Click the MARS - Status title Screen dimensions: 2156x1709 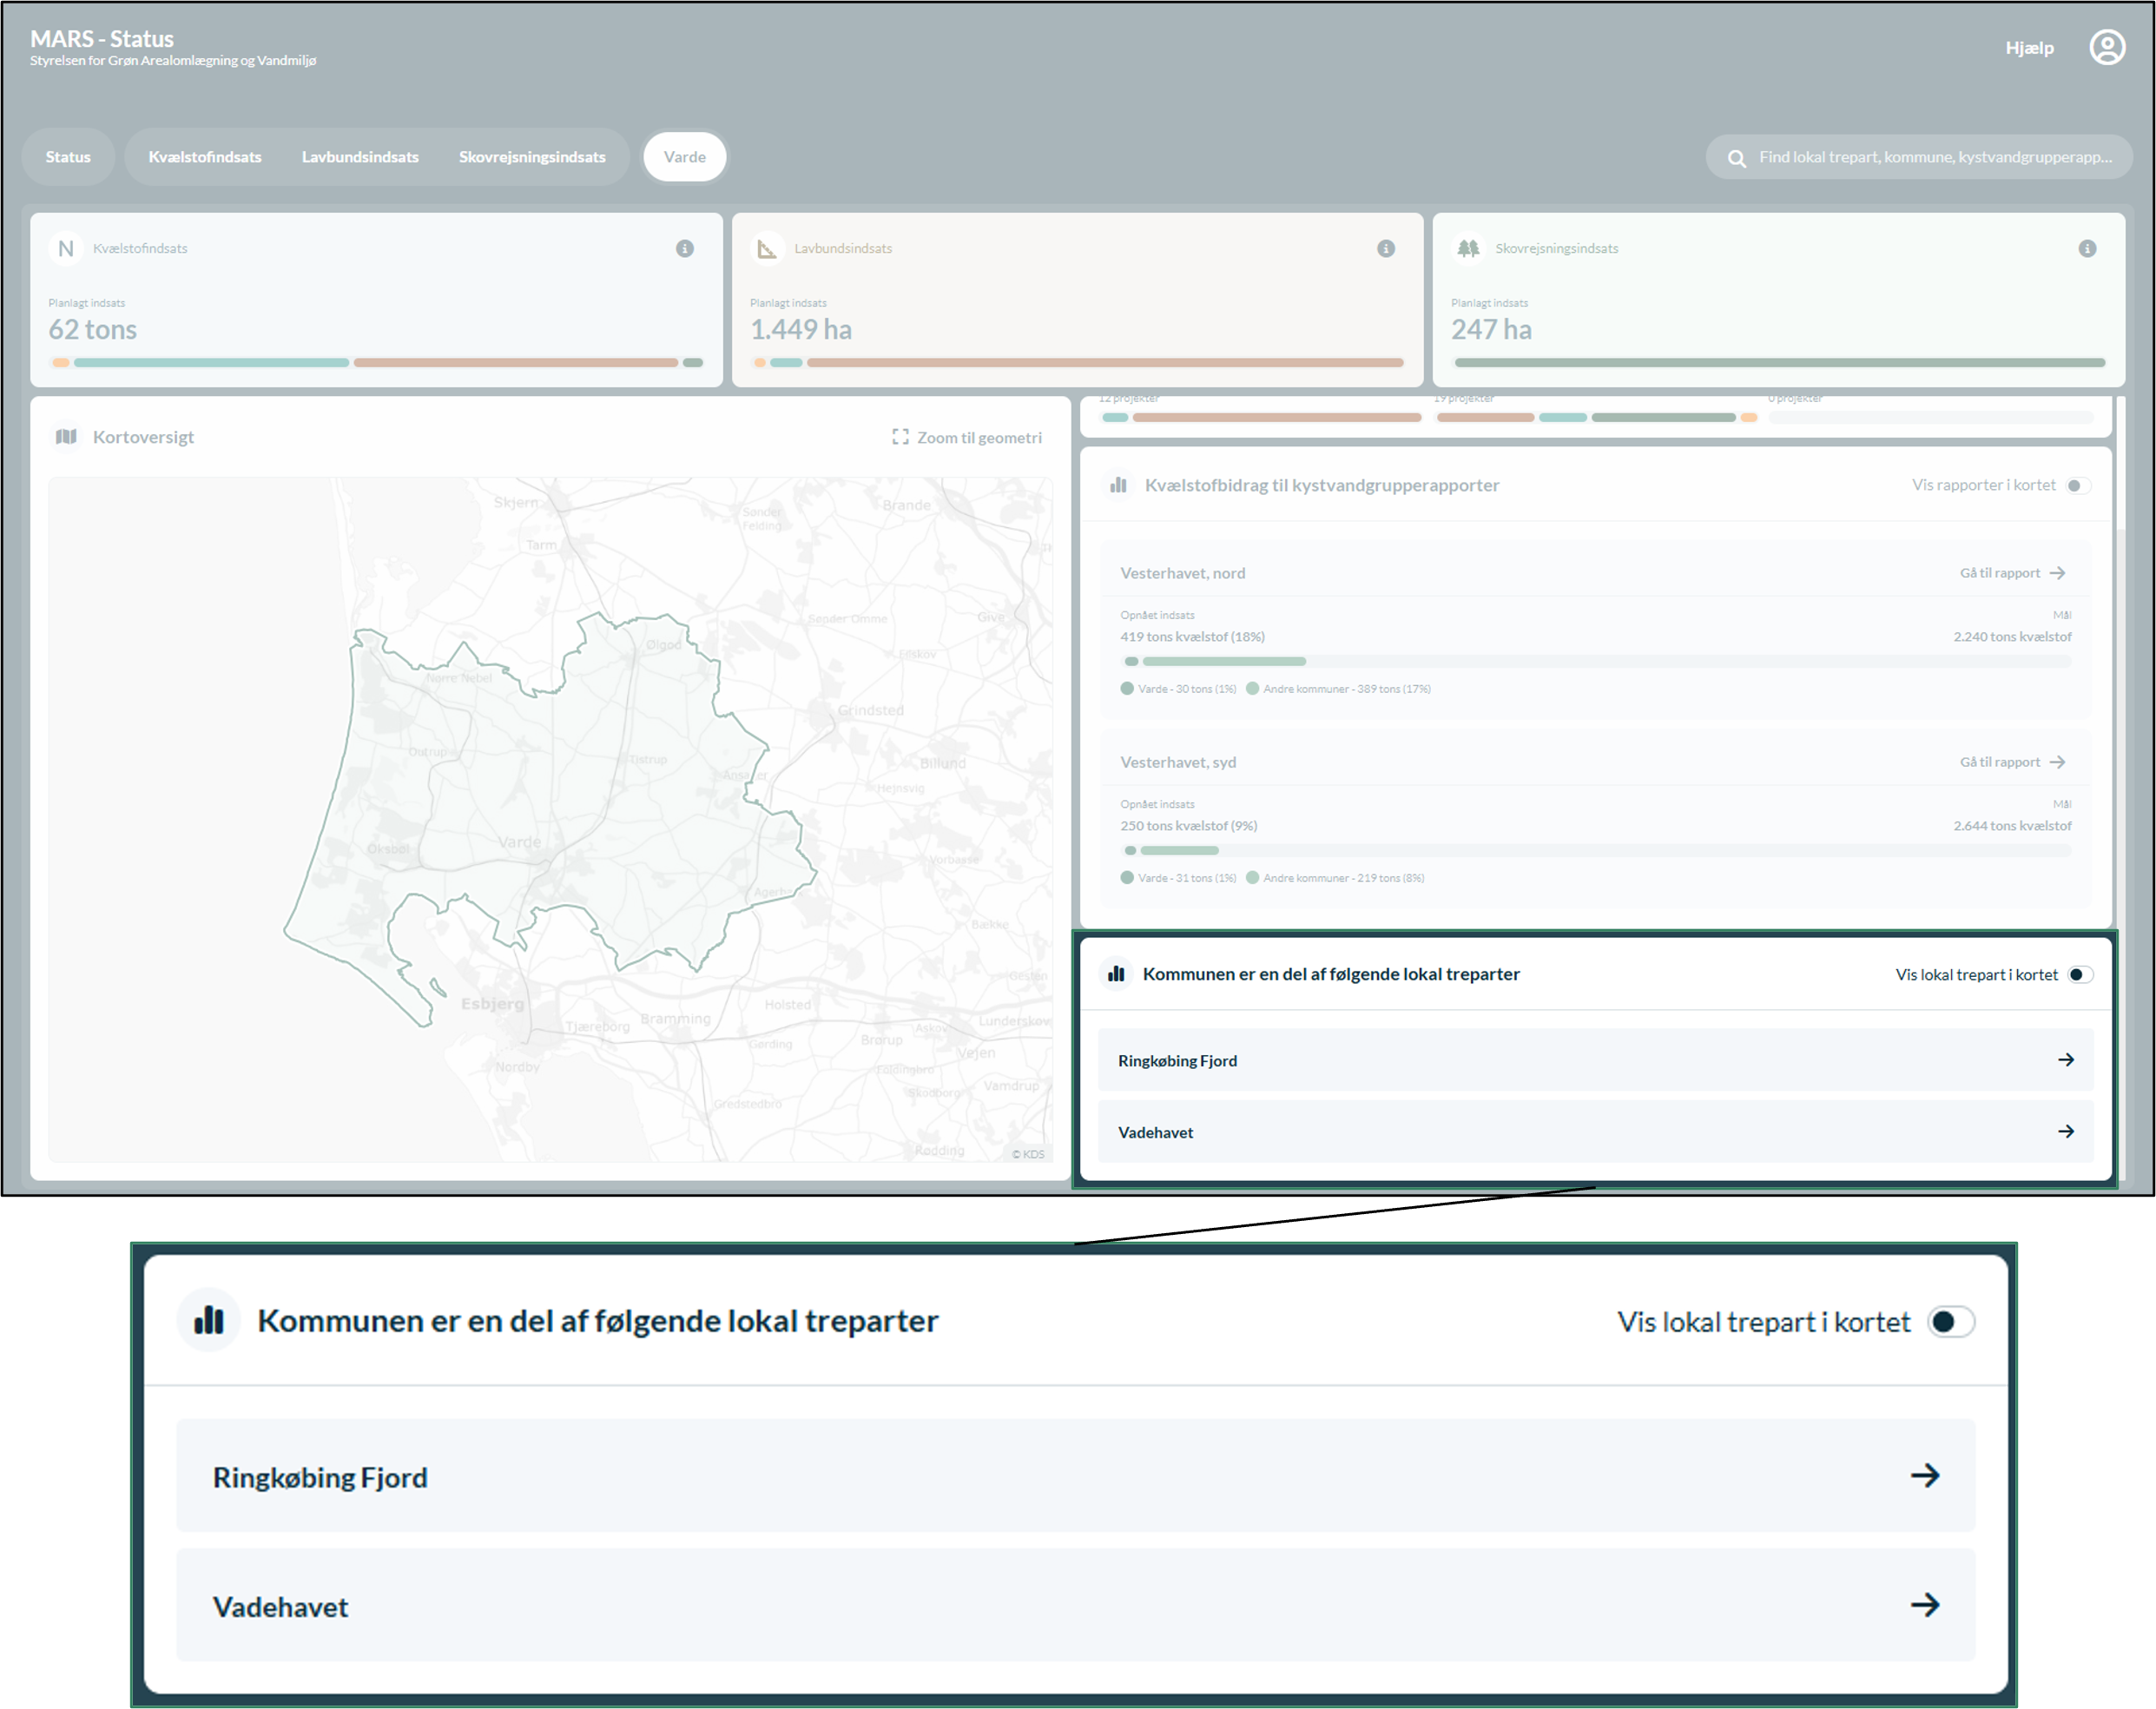click(x=102, y=38)
